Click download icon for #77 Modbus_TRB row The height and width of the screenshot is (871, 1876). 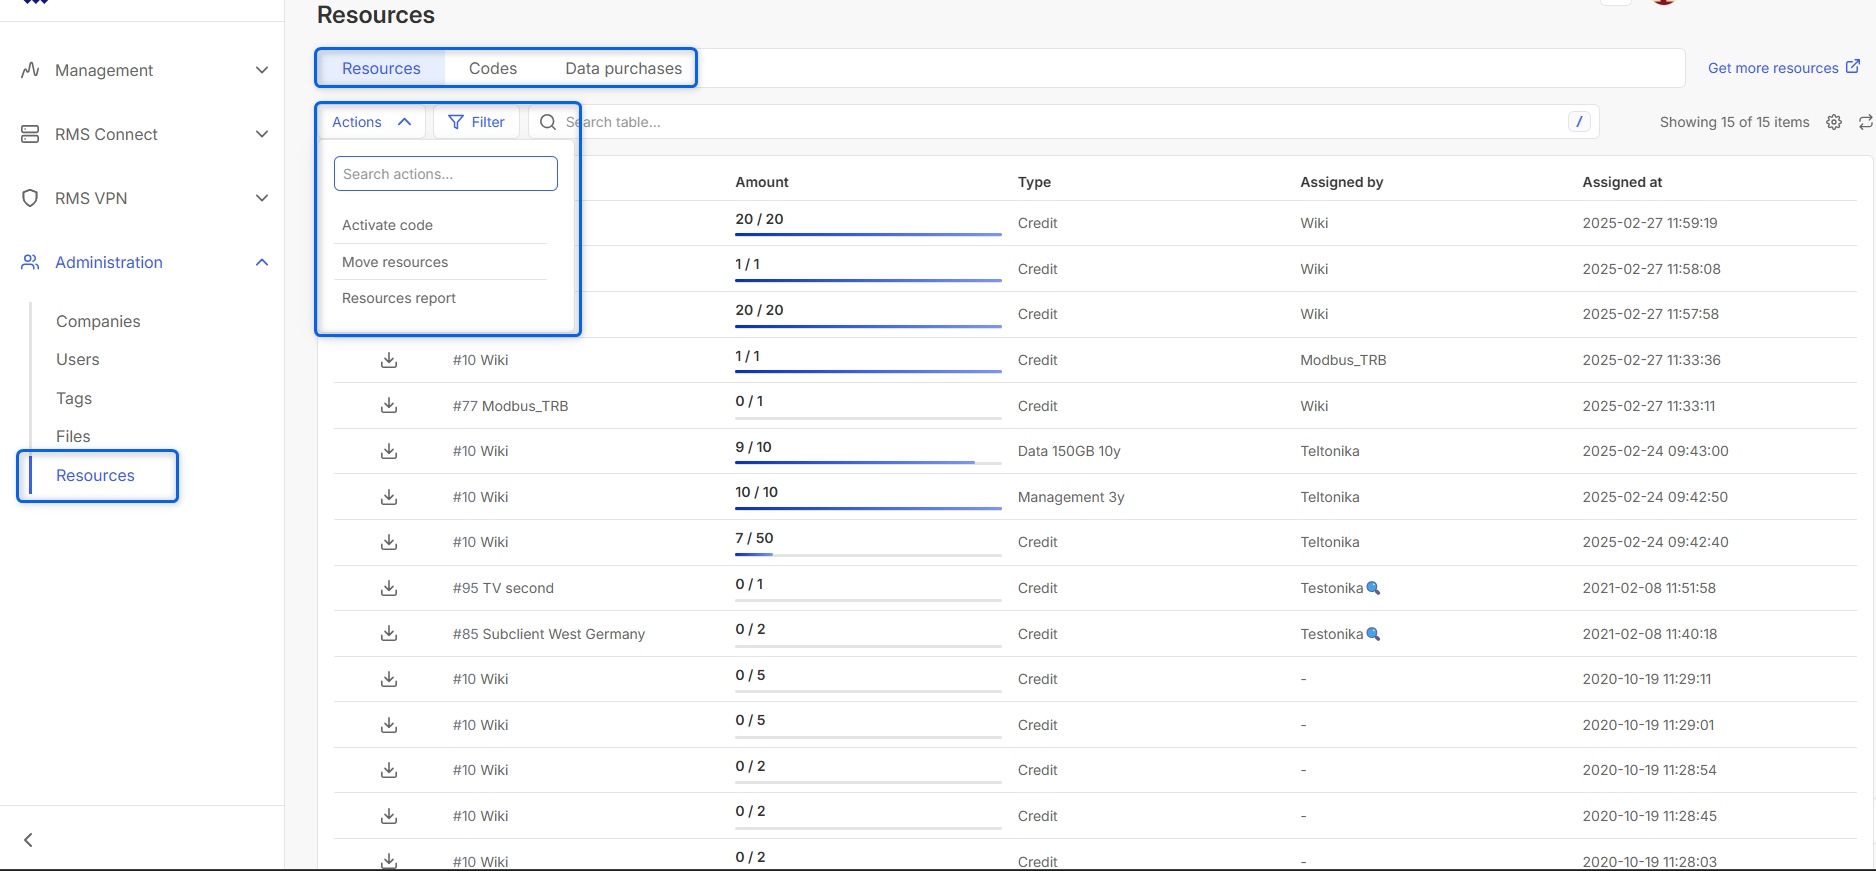389,405
